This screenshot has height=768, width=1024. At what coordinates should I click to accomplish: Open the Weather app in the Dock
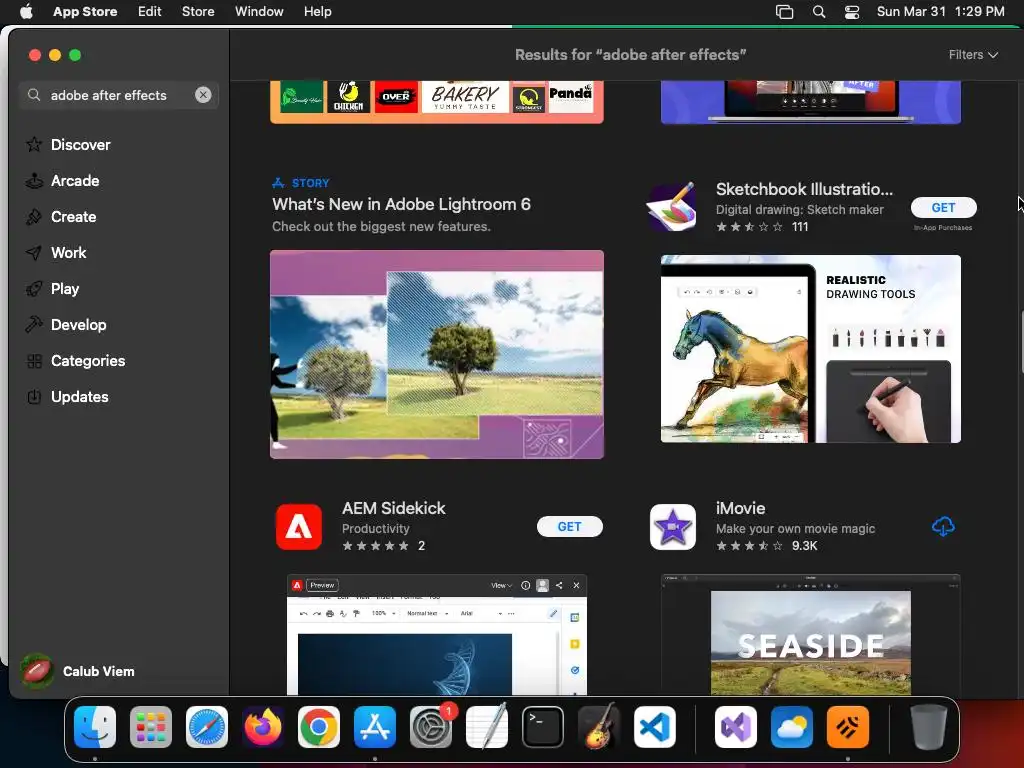[x=792, y=727]
